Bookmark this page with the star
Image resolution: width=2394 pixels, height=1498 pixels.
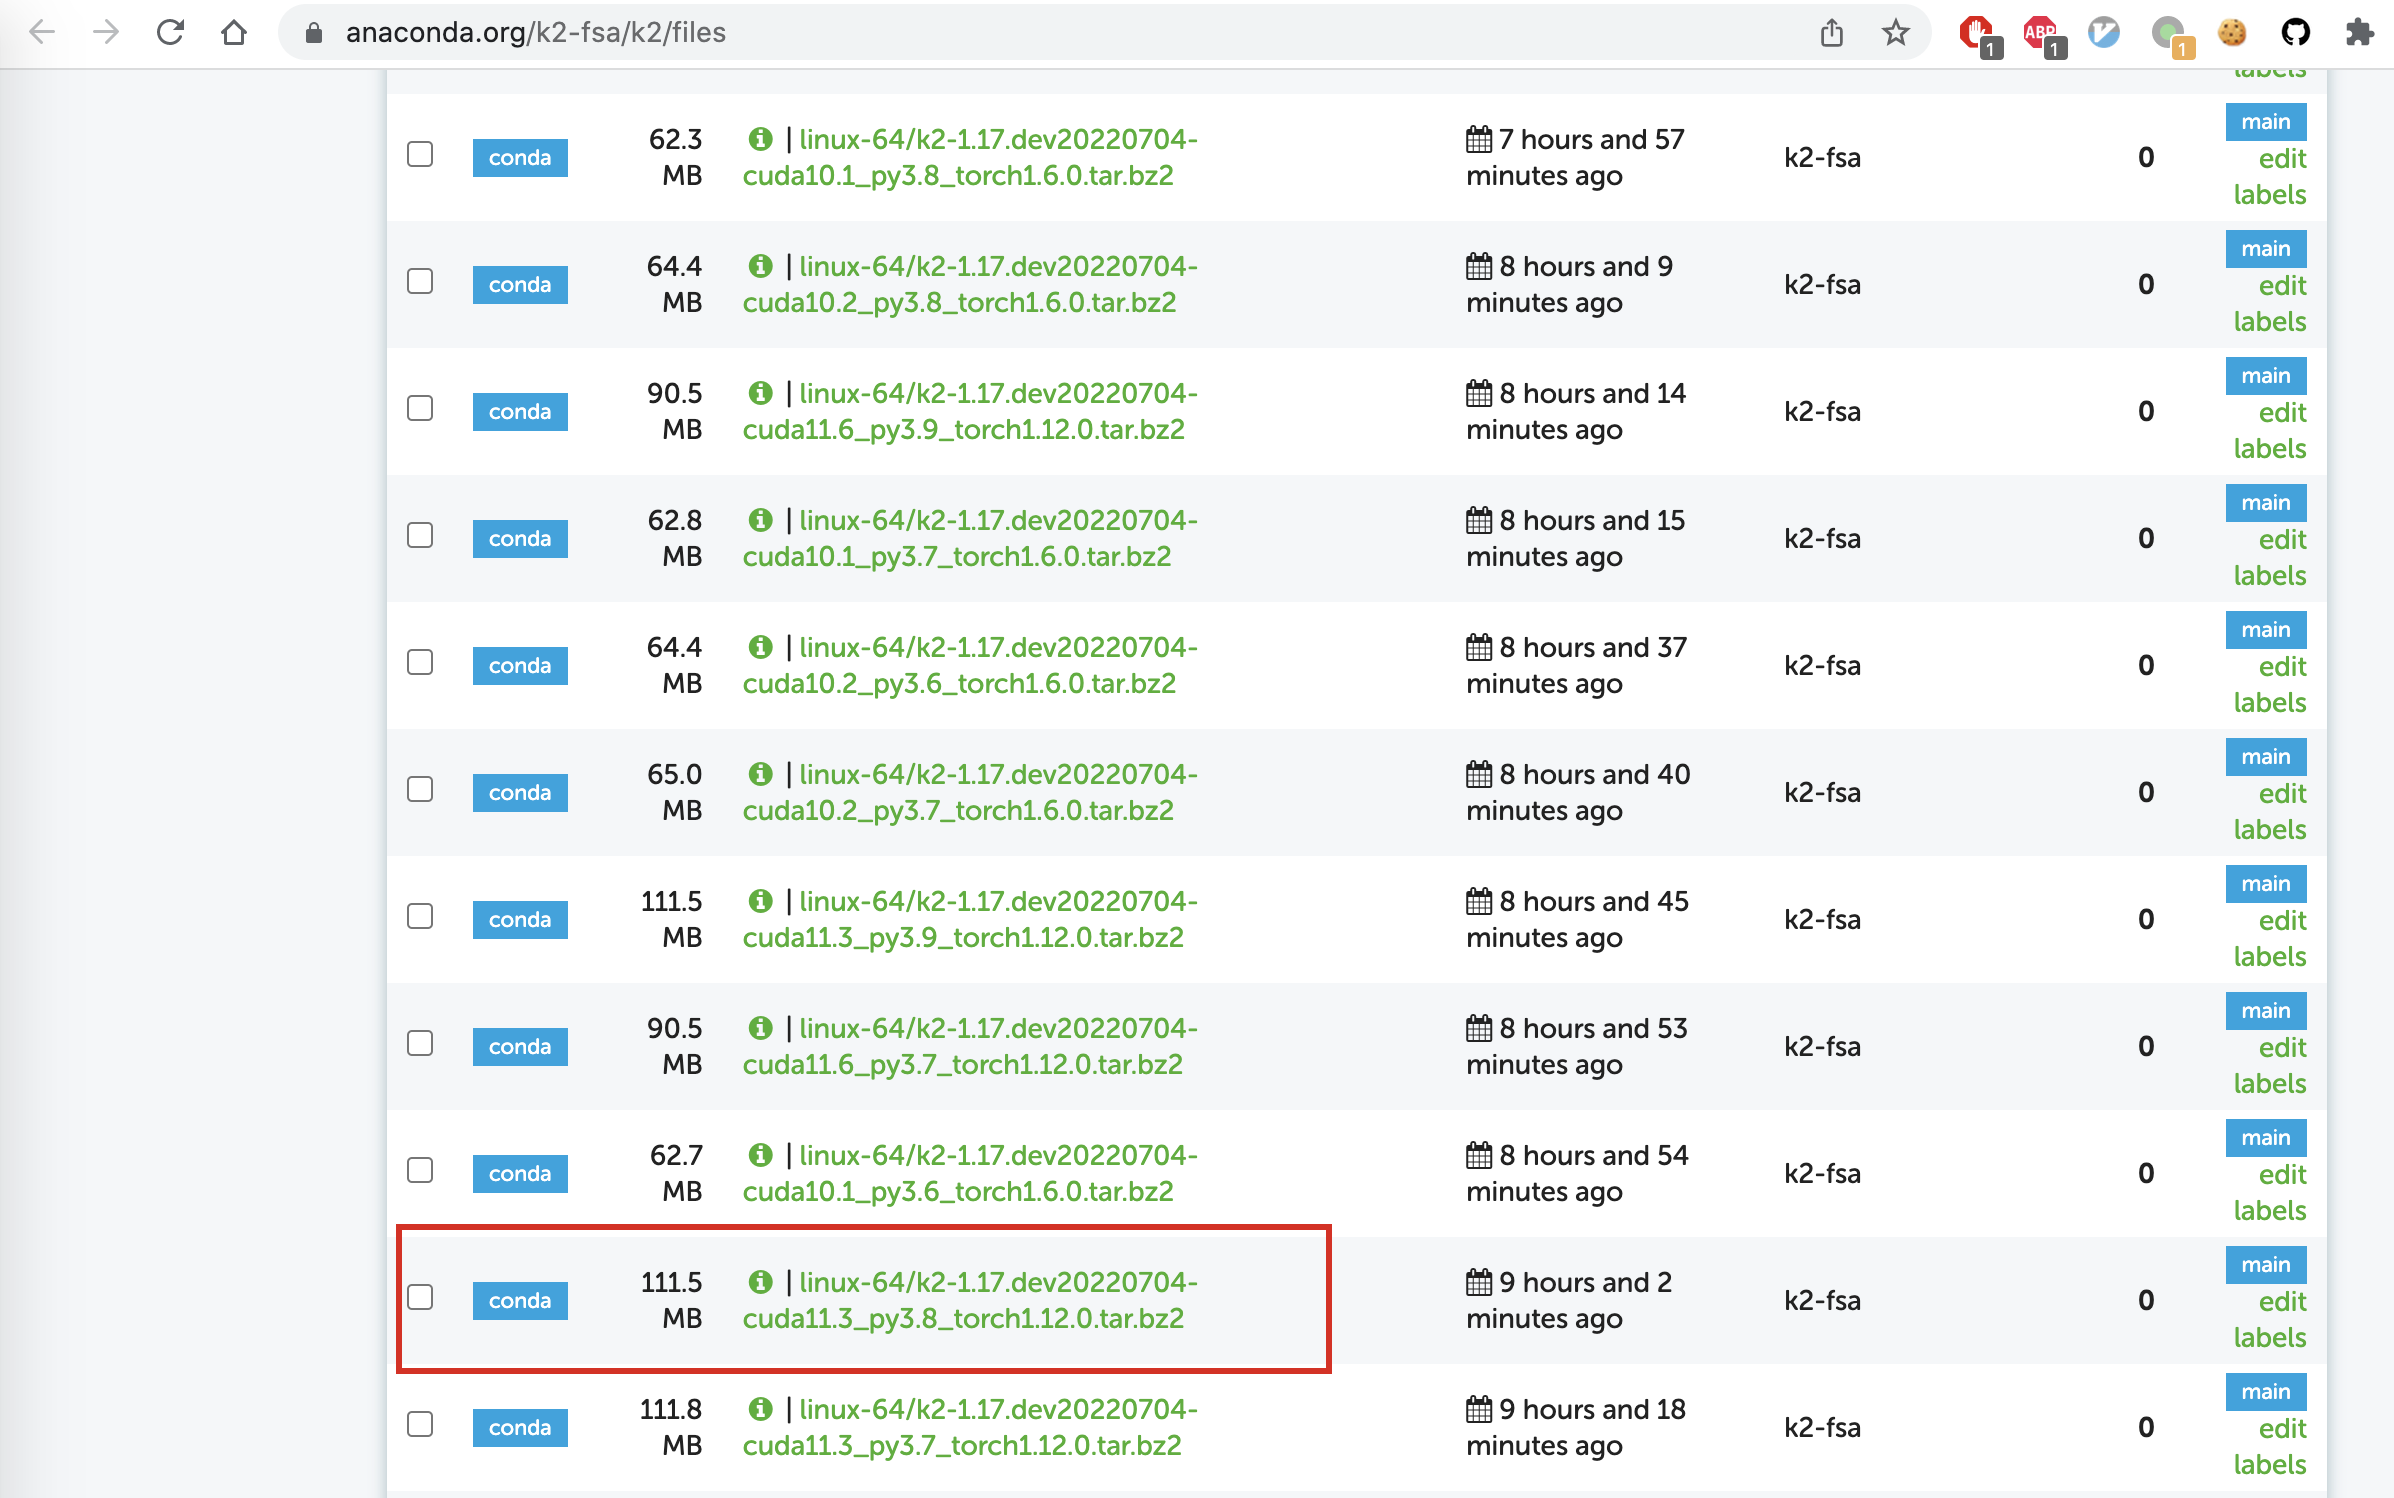click(x=1894, y=31)
